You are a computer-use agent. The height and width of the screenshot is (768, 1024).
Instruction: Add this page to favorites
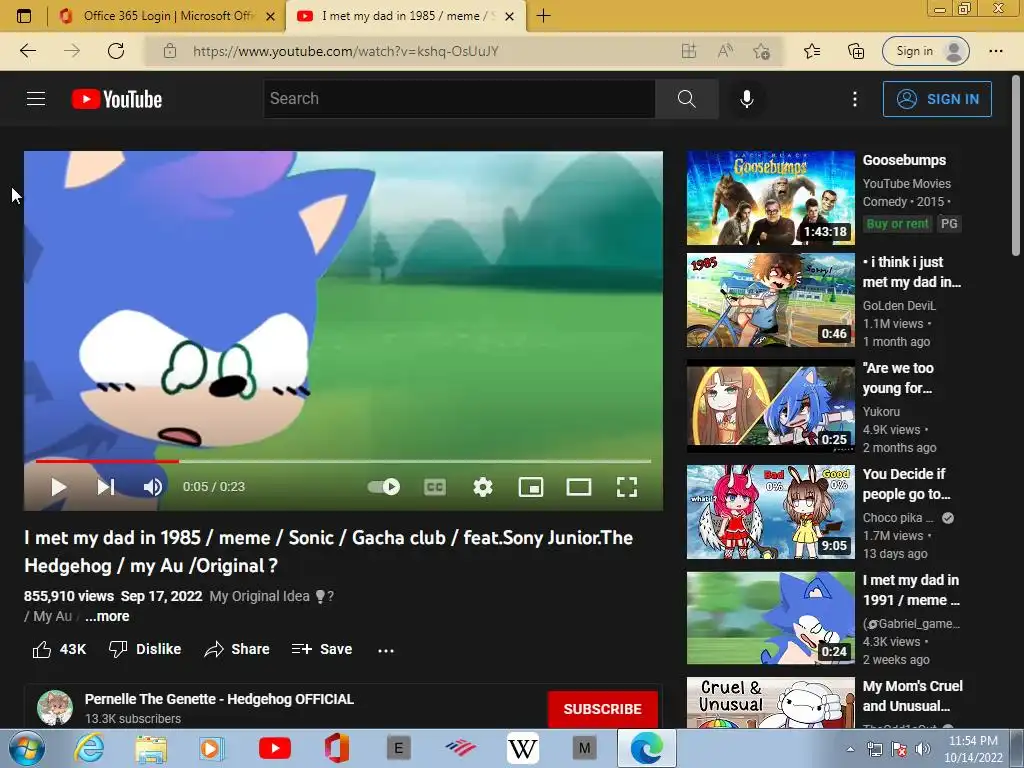click(x=761, y=51)
